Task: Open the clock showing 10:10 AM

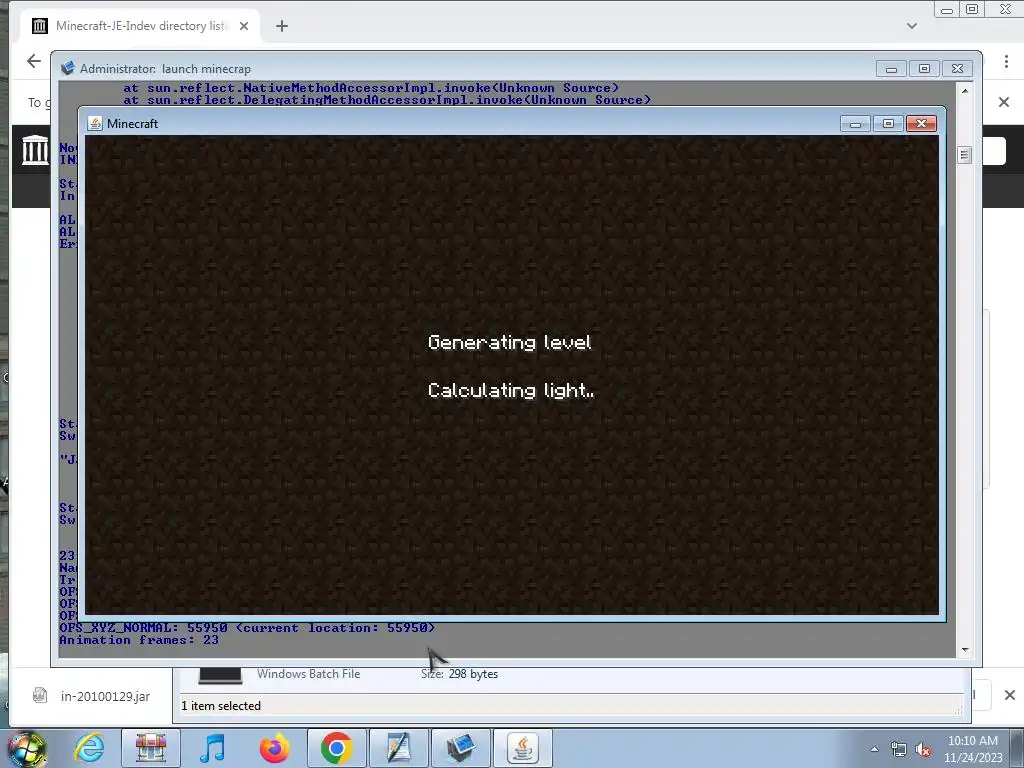Action: (x=972, y=741)
